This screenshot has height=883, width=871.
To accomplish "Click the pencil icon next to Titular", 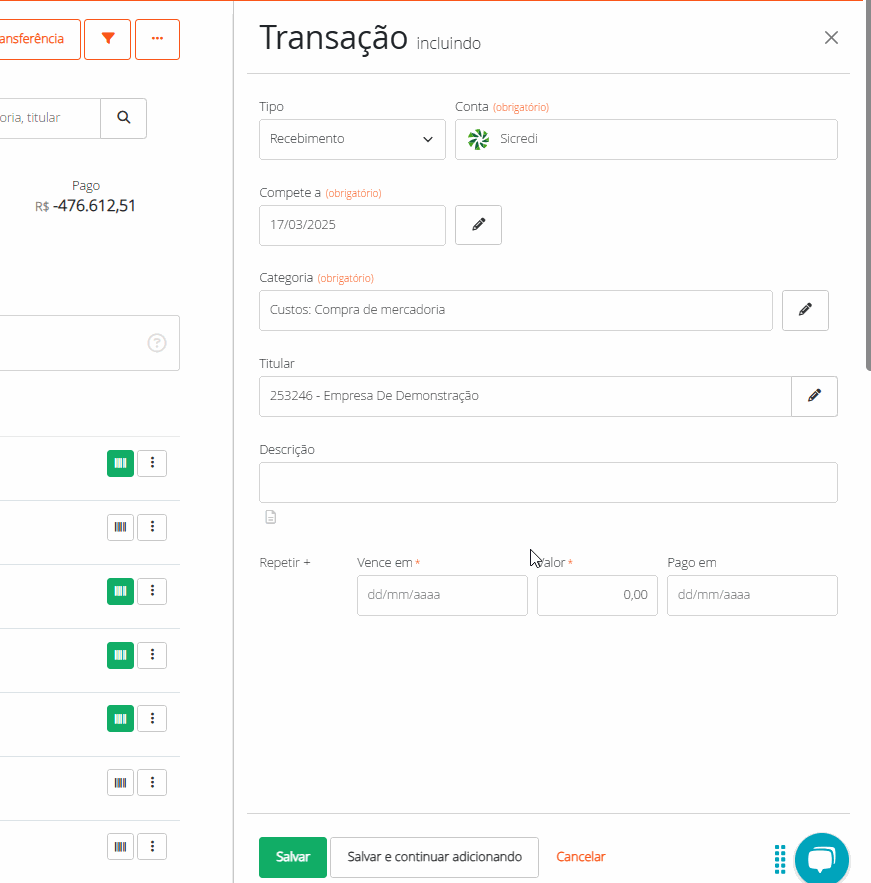I will (x=814, y=396).
